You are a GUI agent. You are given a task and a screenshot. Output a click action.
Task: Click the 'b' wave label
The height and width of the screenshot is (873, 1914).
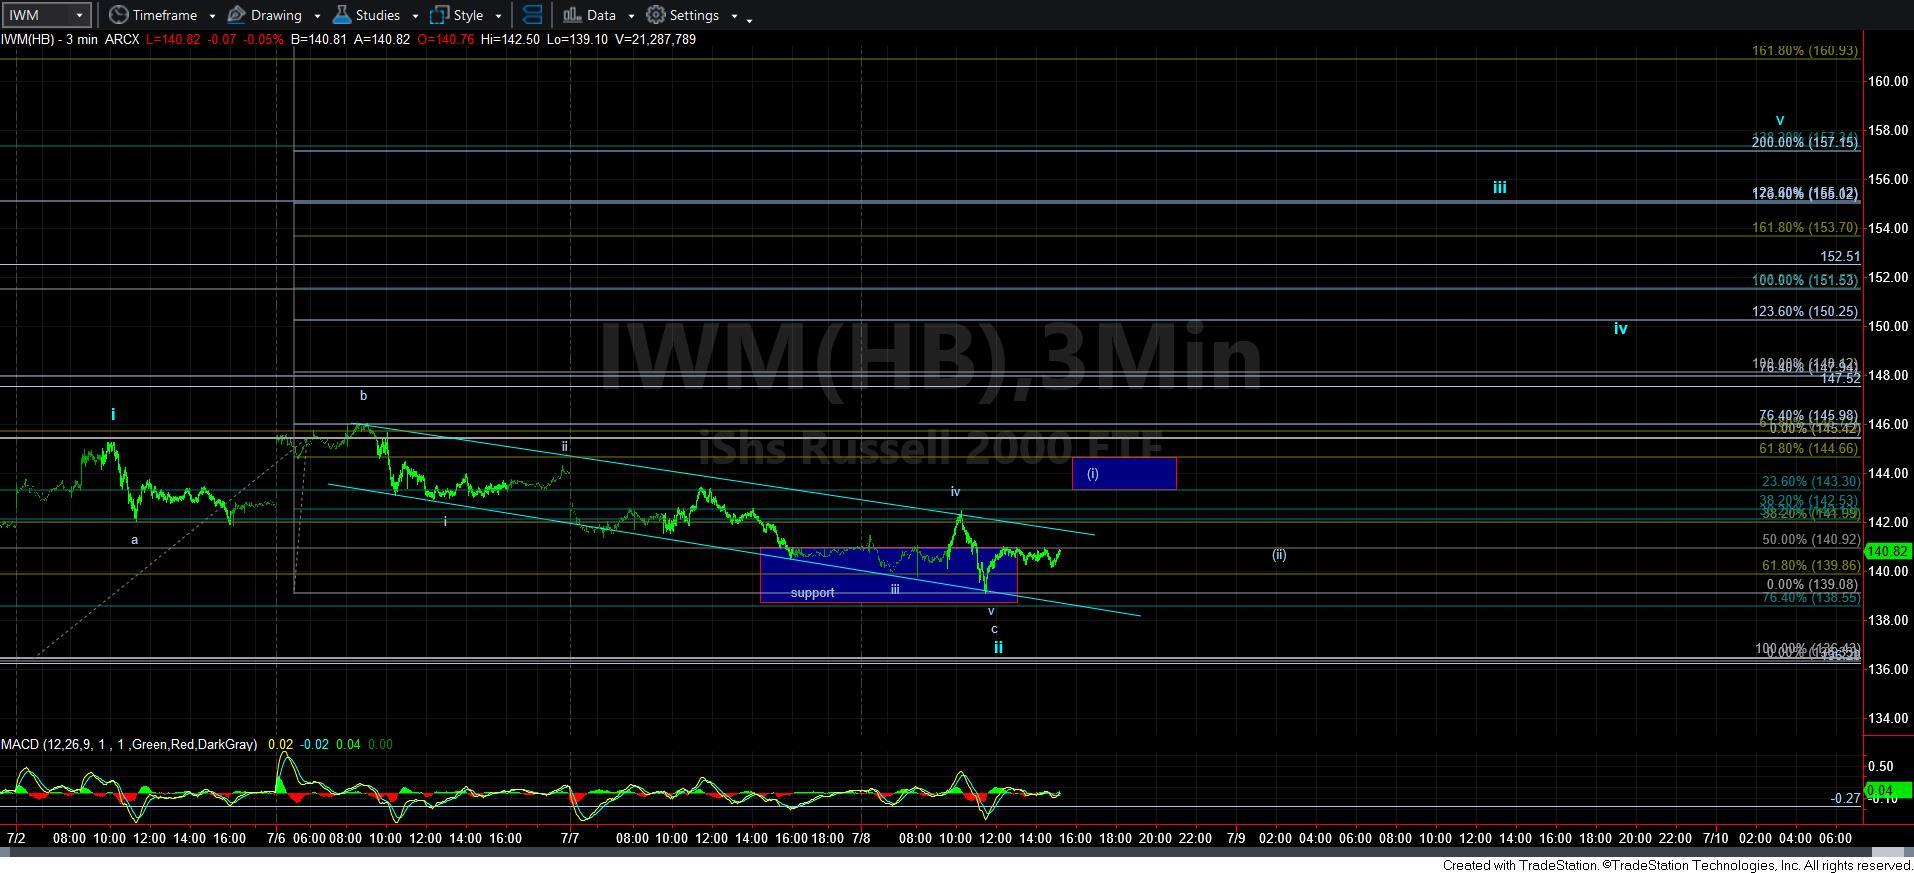tap(363, 396)
